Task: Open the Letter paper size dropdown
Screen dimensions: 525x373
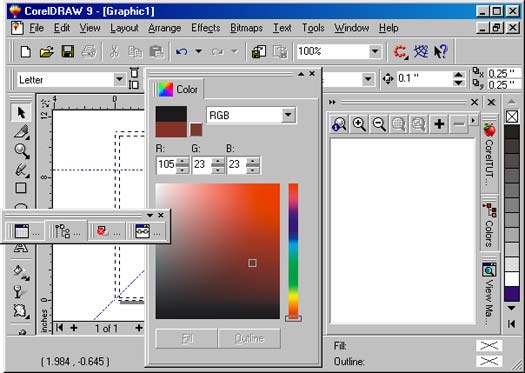Action: (x=119, y=80)
